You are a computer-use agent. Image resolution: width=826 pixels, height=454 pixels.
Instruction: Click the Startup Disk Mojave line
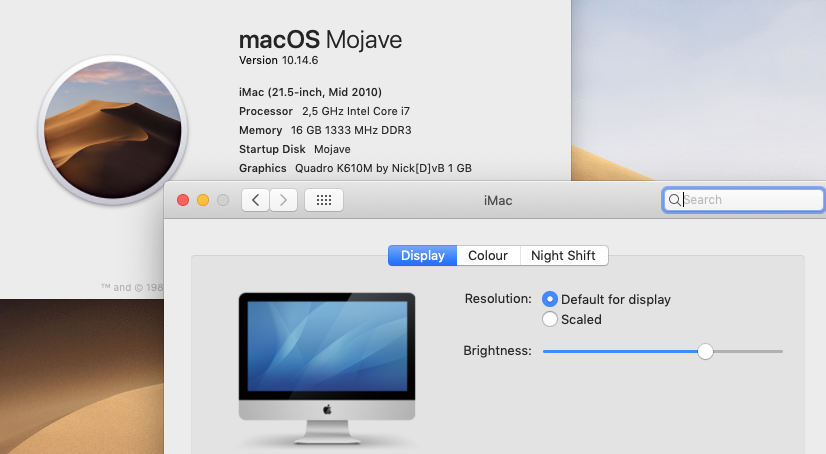pos(294,149)
